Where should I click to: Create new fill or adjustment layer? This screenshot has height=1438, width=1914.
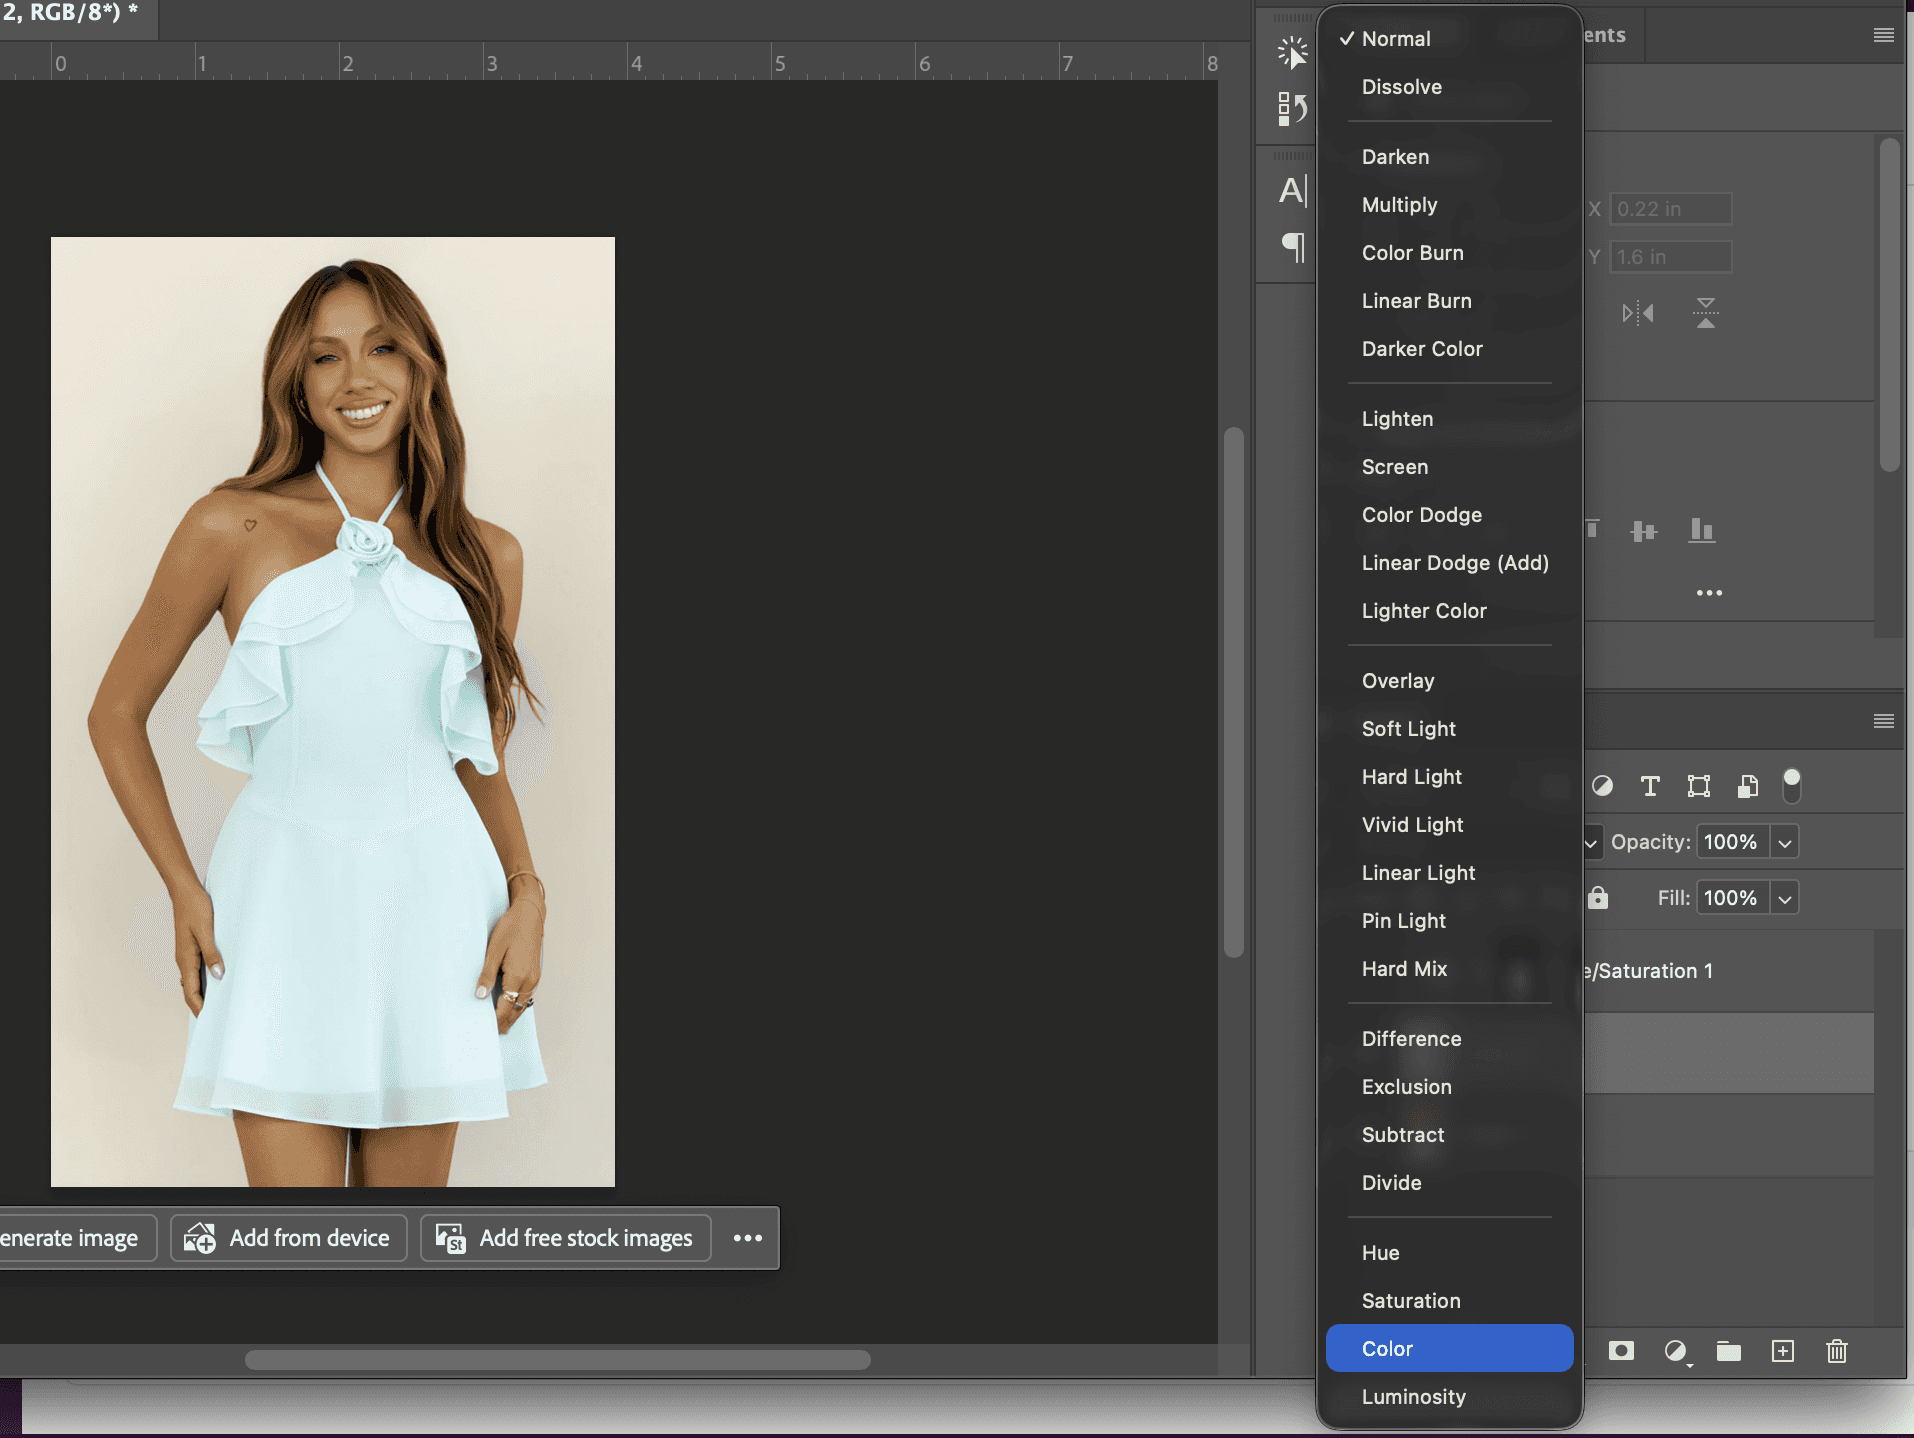pos(1676,1351)
